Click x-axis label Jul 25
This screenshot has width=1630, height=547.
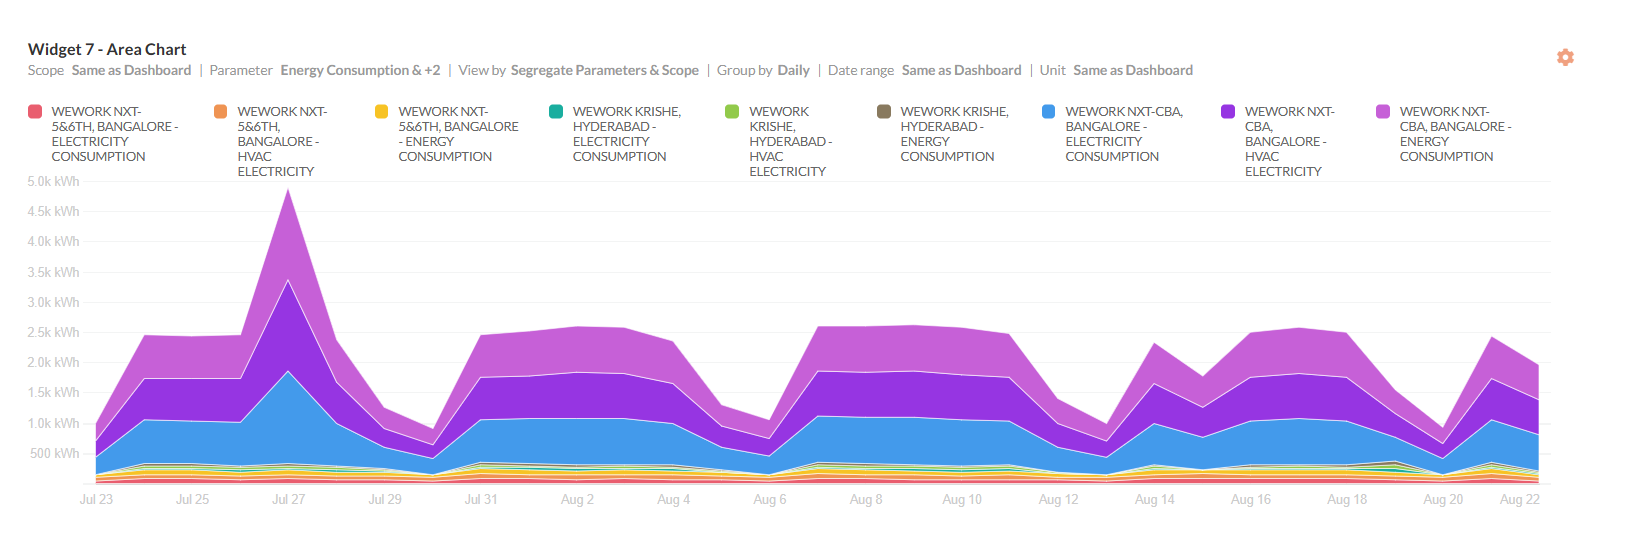[x=192, y=499]
